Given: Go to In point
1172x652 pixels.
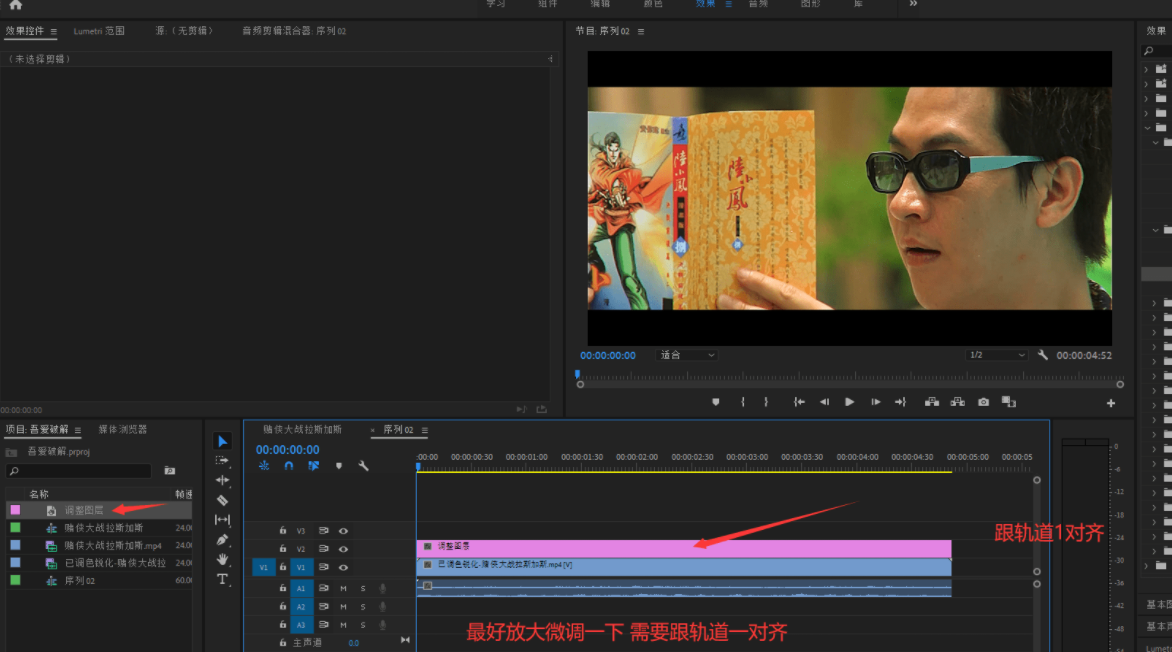Looking at the screenshot, I should 799,402.
